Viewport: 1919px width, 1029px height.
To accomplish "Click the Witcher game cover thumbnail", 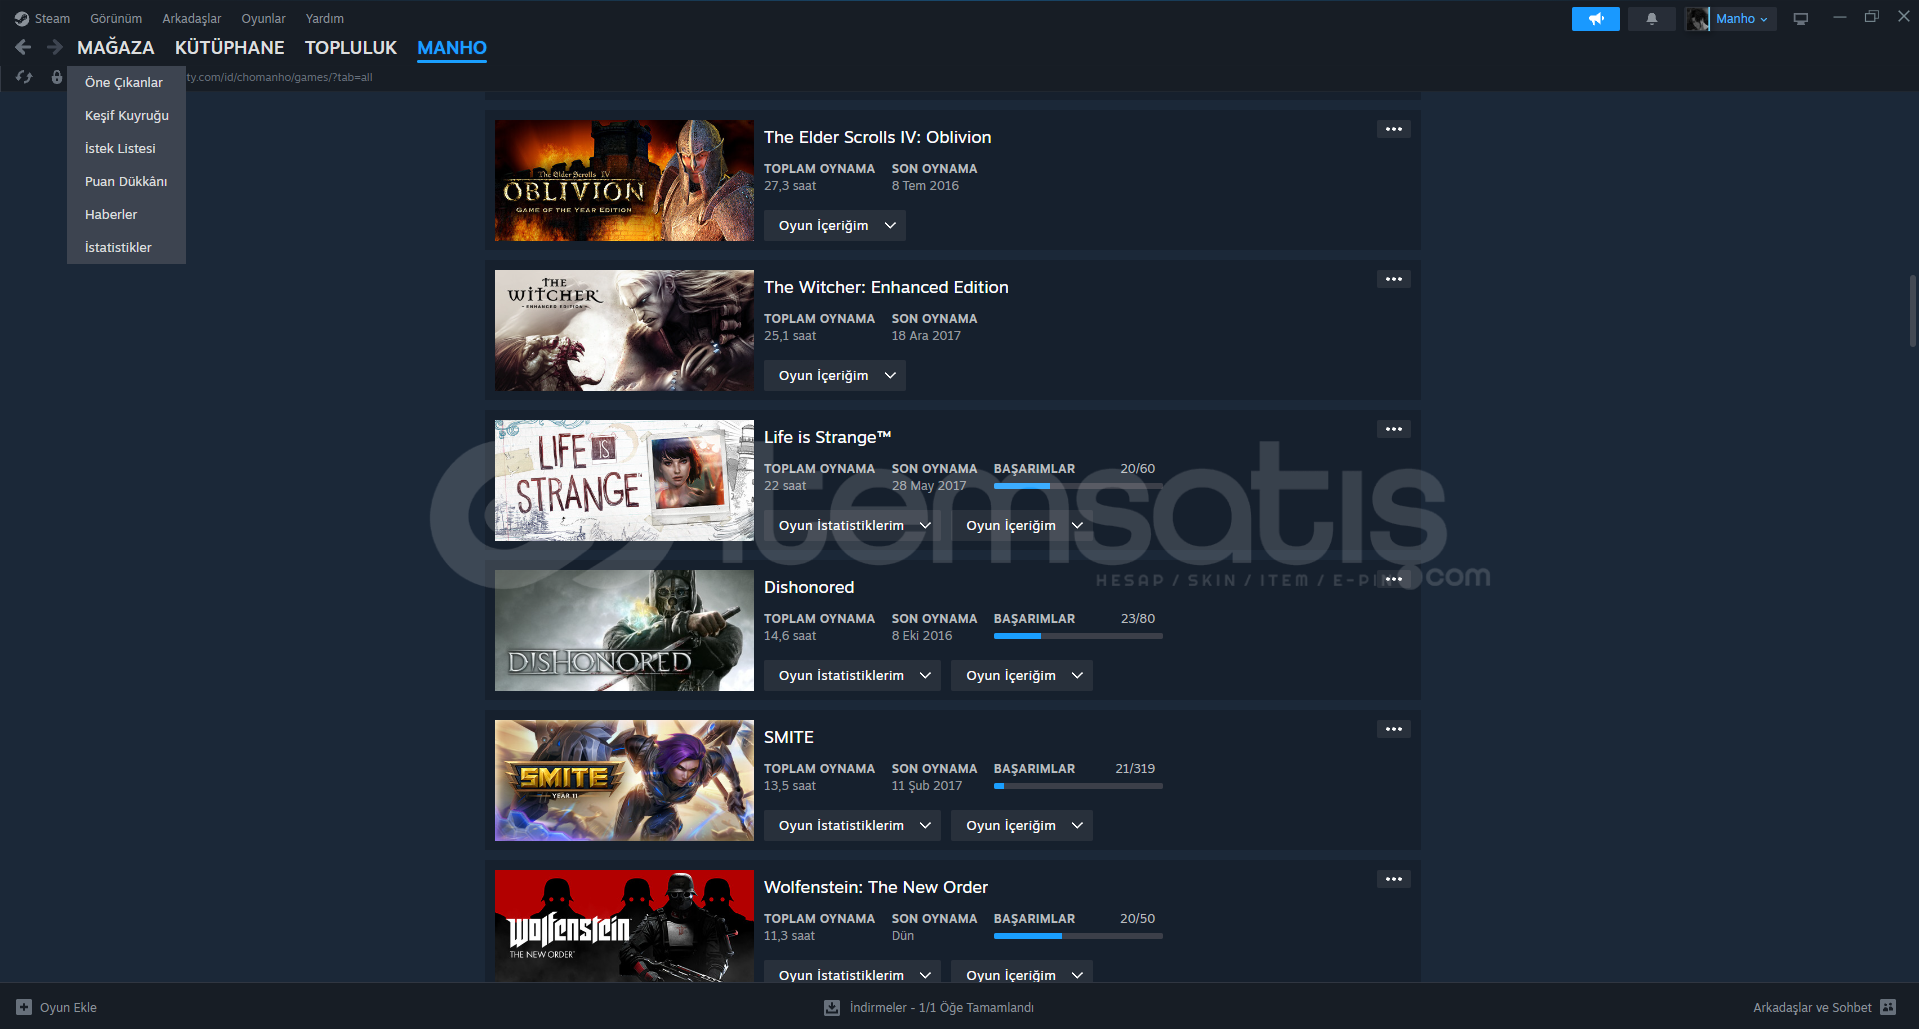I will [624, 330].
